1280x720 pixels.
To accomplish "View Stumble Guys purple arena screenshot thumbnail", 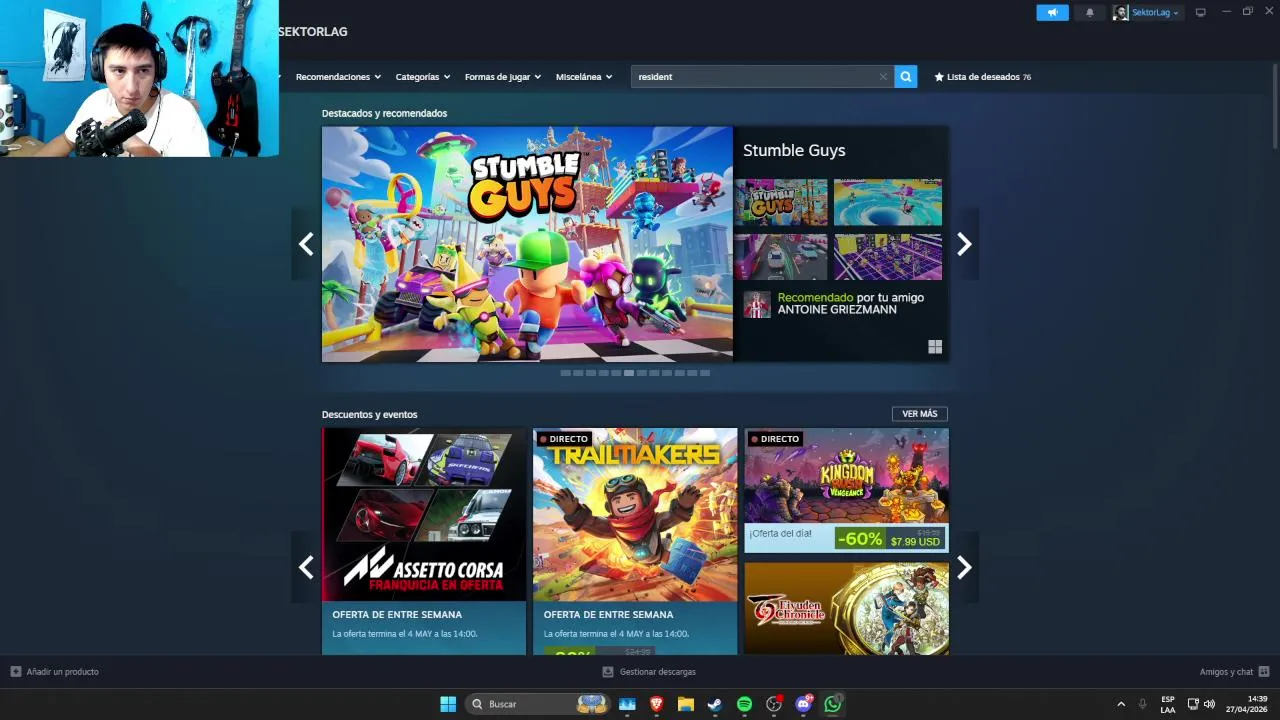I will point(888,257).
